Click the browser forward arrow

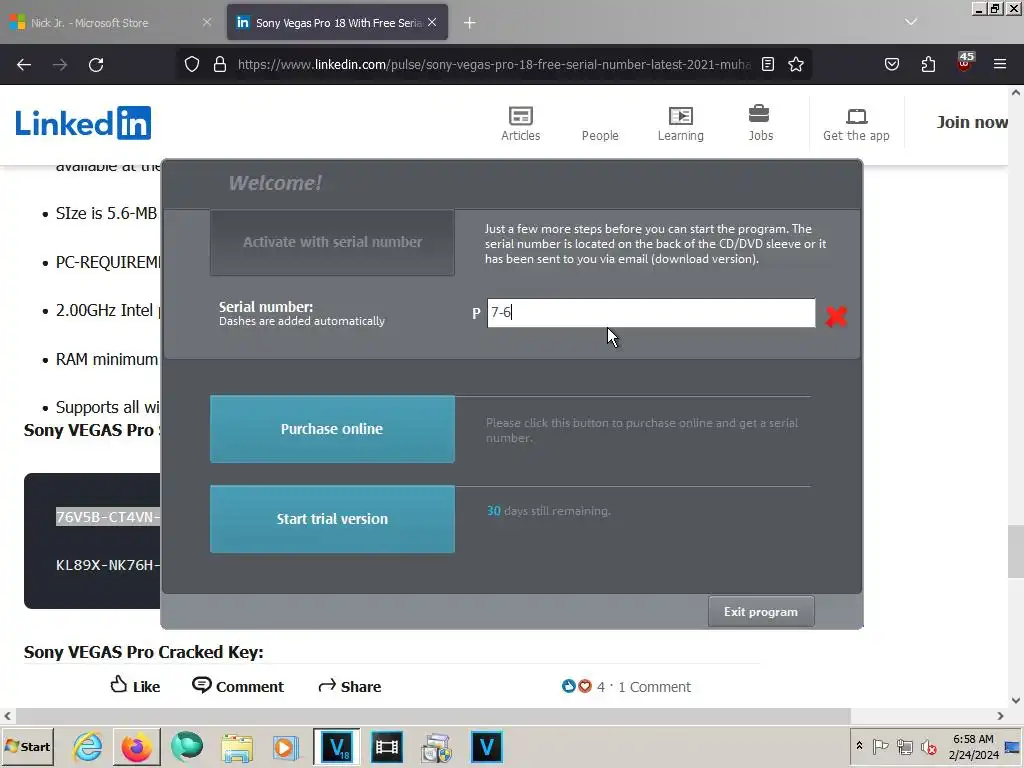pyautogui.click(x=60, y=65)
